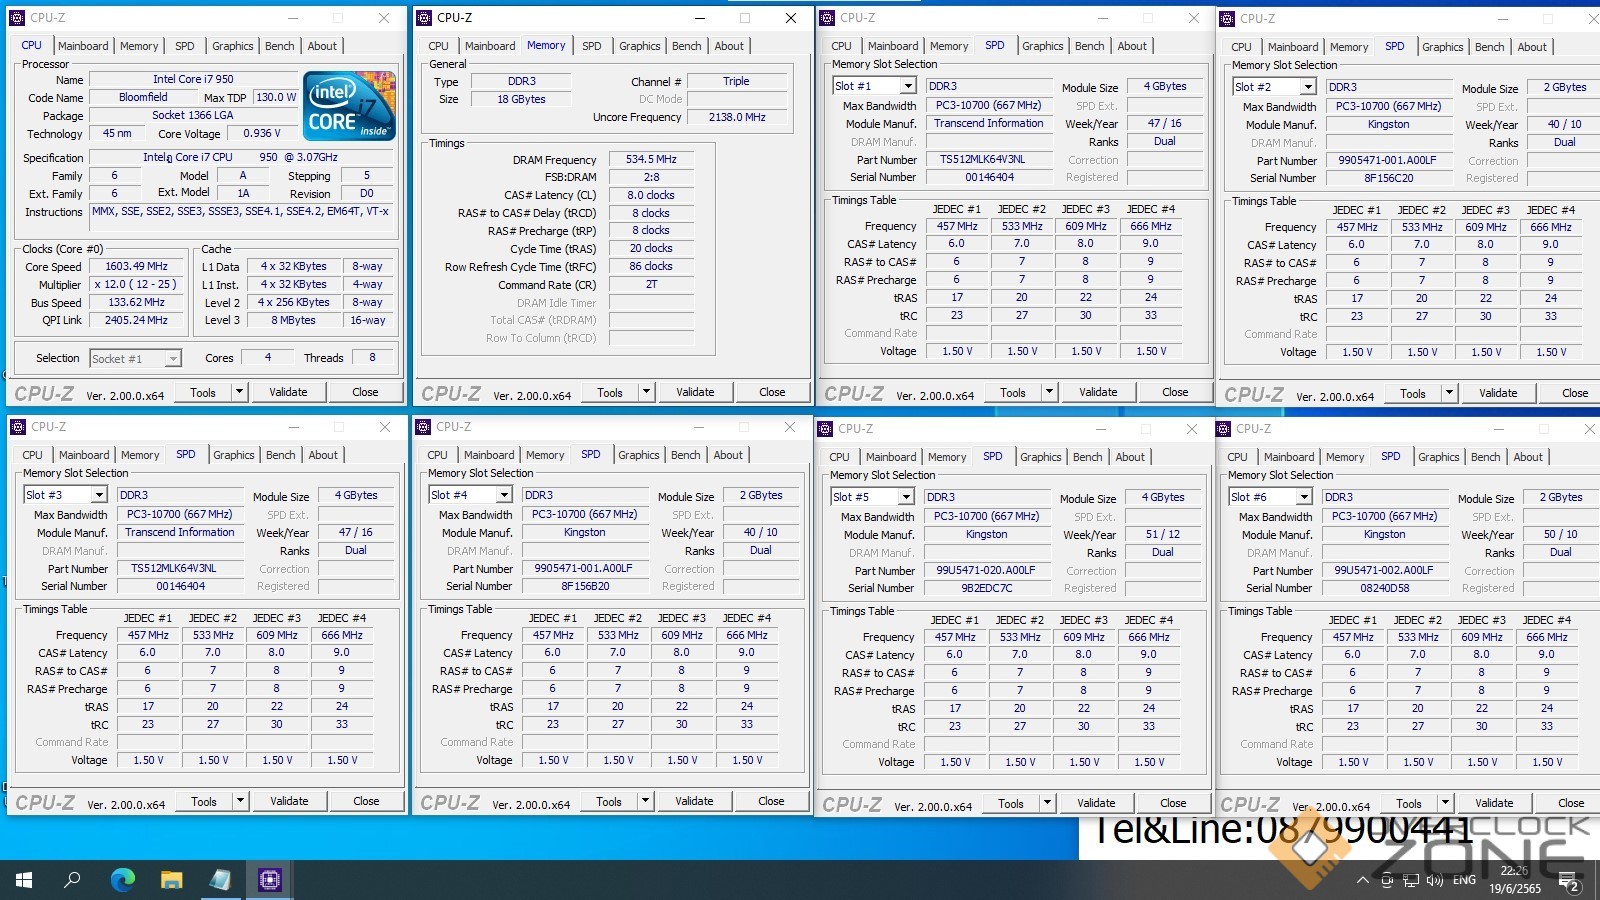
Task: Switch to Mainboard tab in Processor window
Action: [x=83, y=46]
